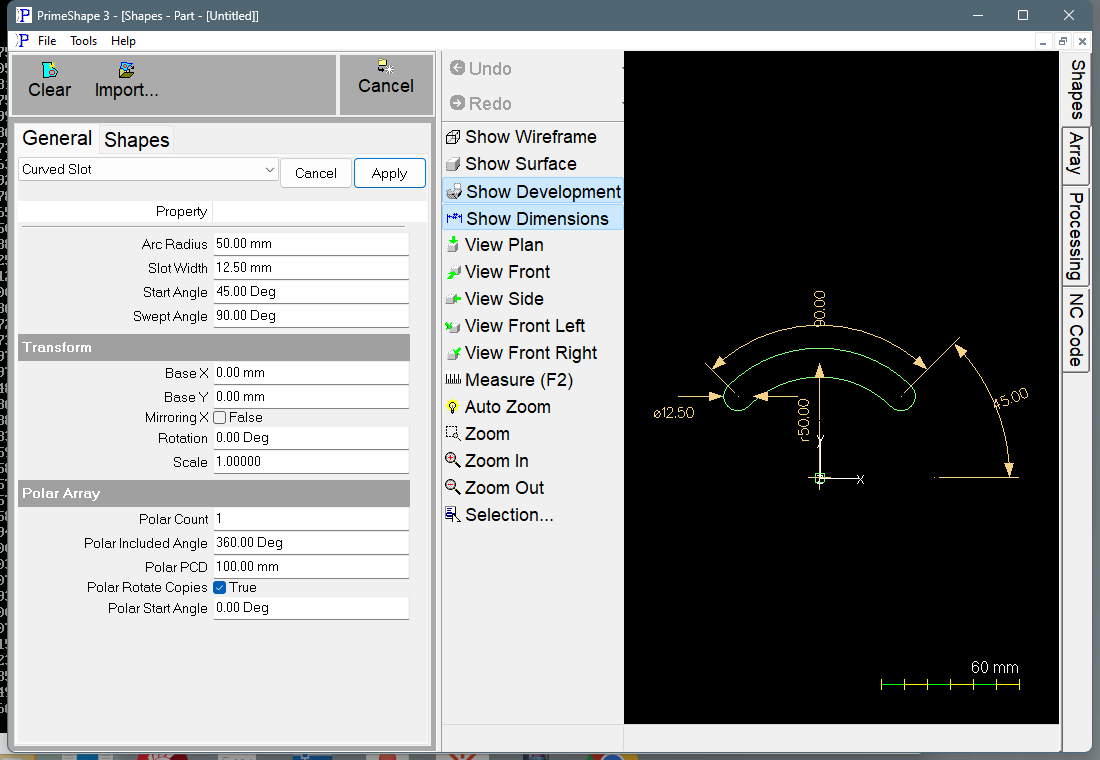Click the Apply button

[389, 173]
